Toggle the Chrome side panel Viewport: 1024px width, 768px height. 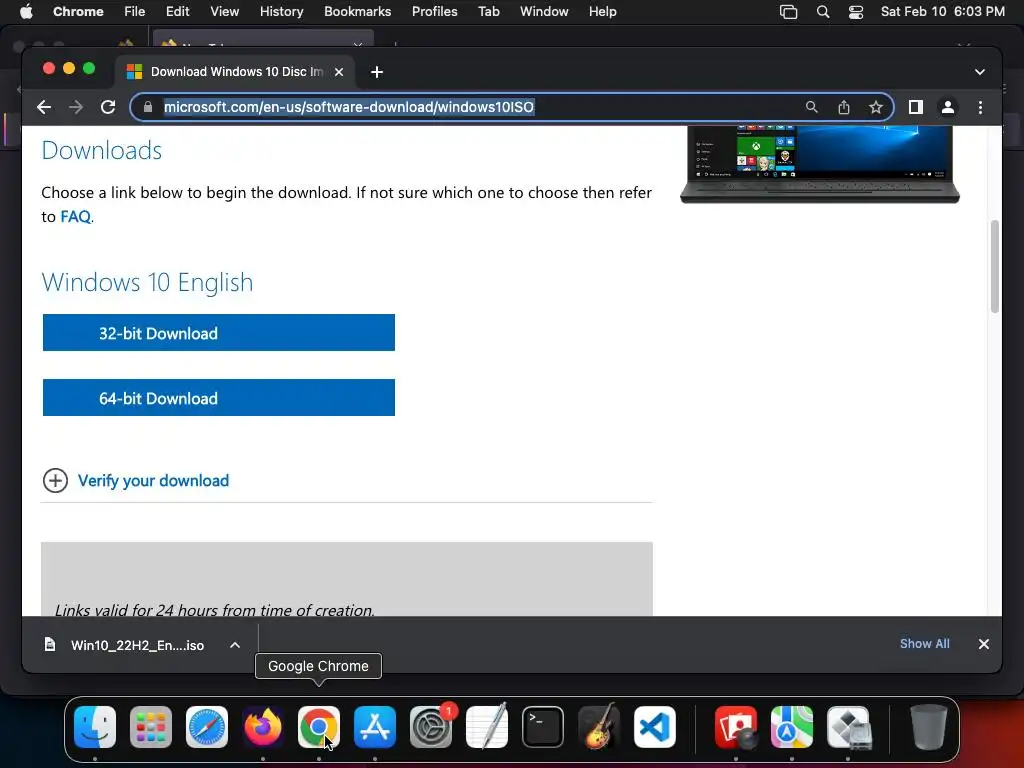pos(916,107)
